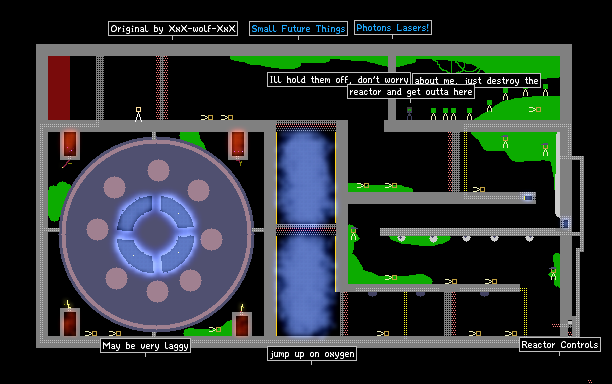Click the center core of the reactor
Screen dimensions: 612x384
point(156,233)
